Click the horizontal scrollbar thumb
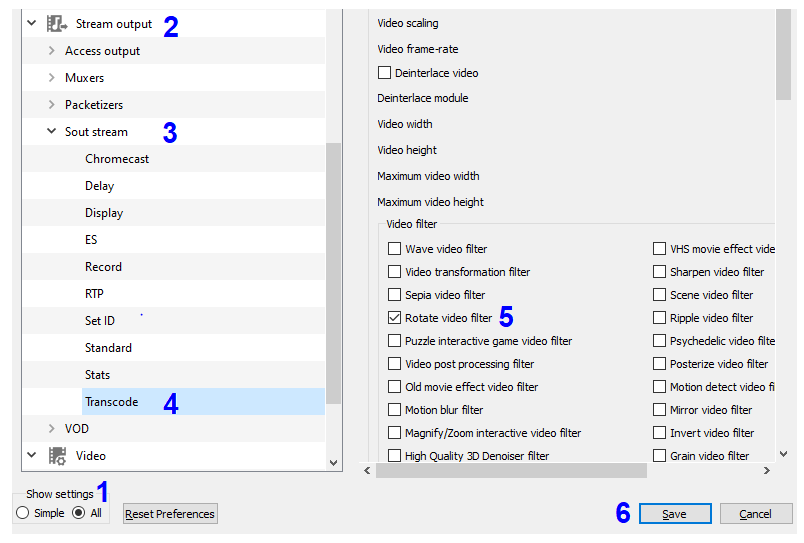The height and width of the screenshot is (543, 804). tap(511, 470)
